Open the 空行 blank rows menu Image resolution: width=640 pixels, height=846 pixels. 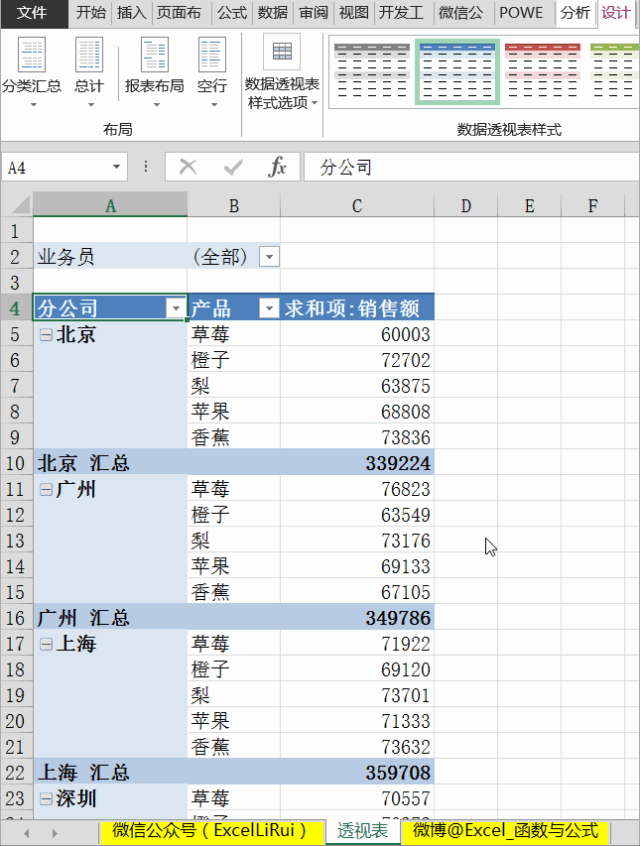click(x=212, y=71)
